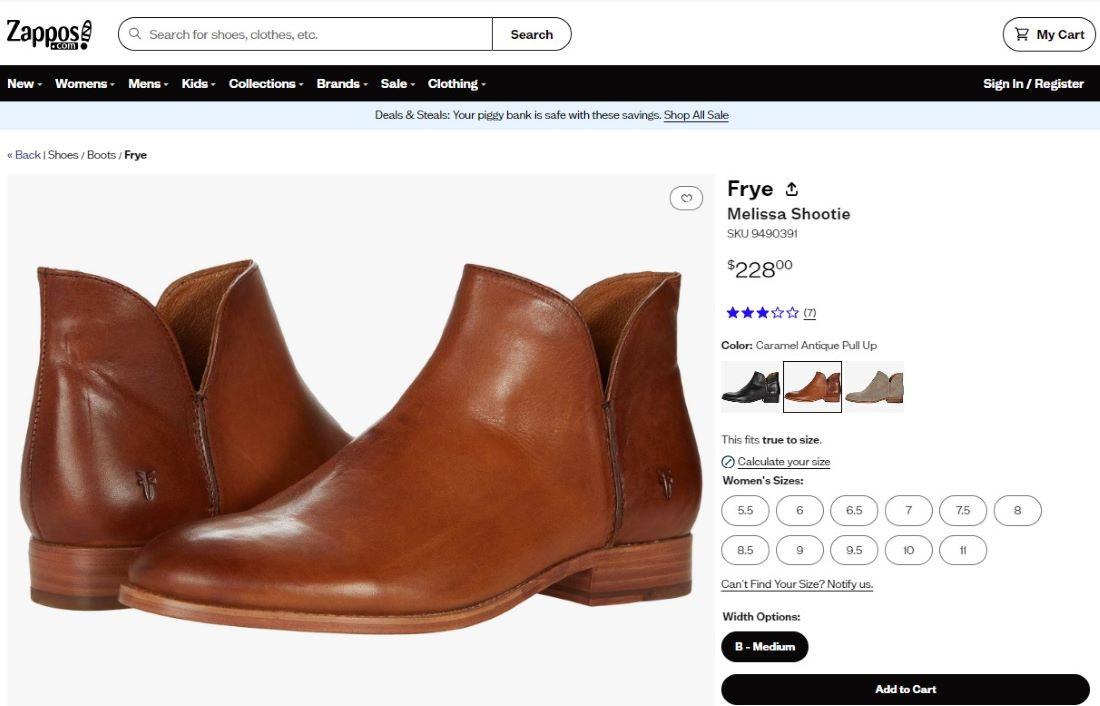Click the share icon next to Frye
The height and width of the screenshot is (706, 1100).
[x=792, y=189]
